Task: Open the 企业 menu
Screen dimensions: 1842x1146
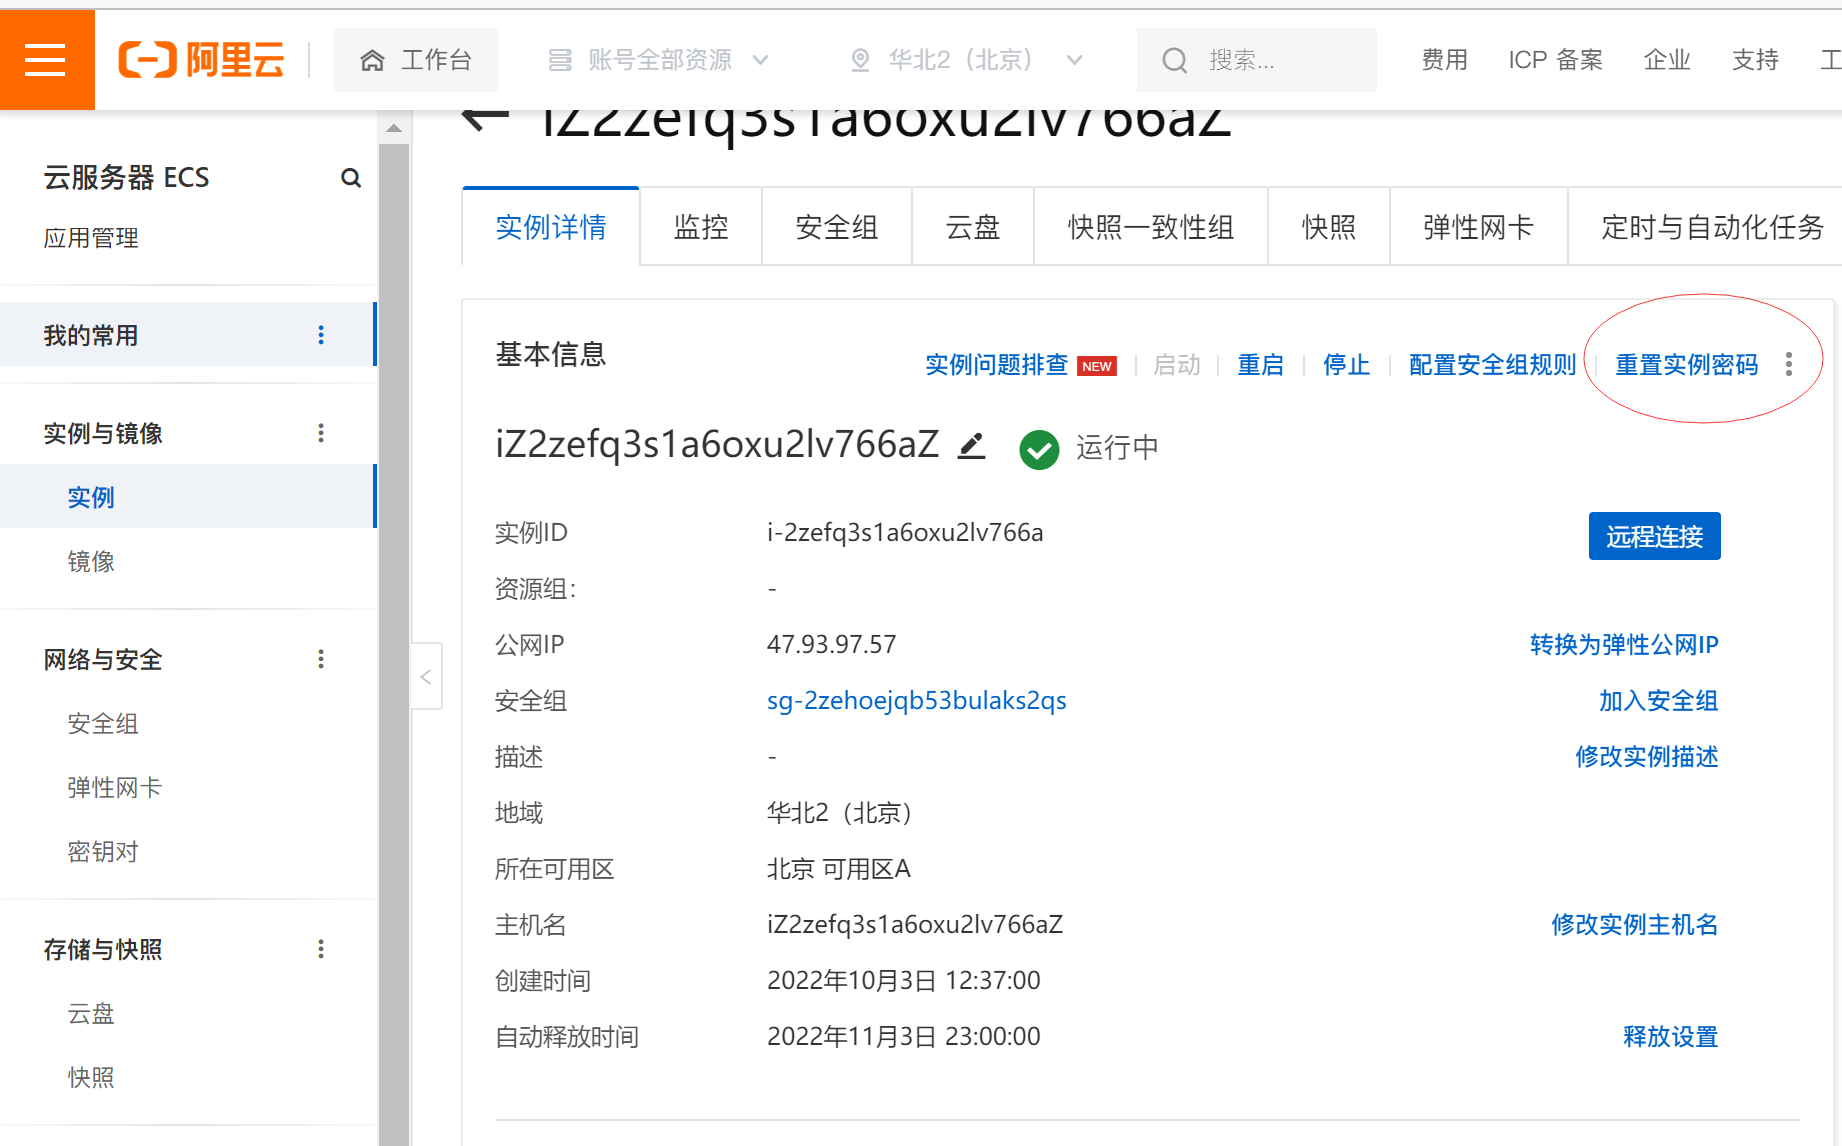Action: [x=1667, y=60]
